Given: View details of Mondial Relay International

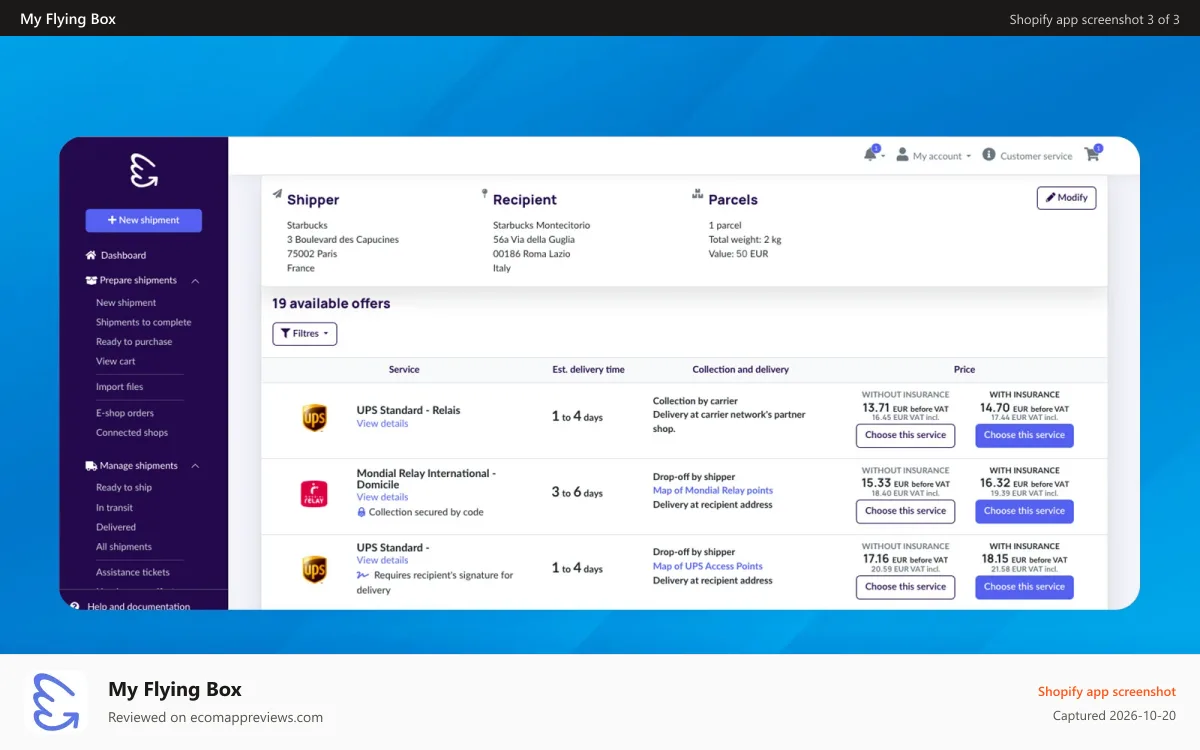Looking at the screenshot, I should point(382,497).
